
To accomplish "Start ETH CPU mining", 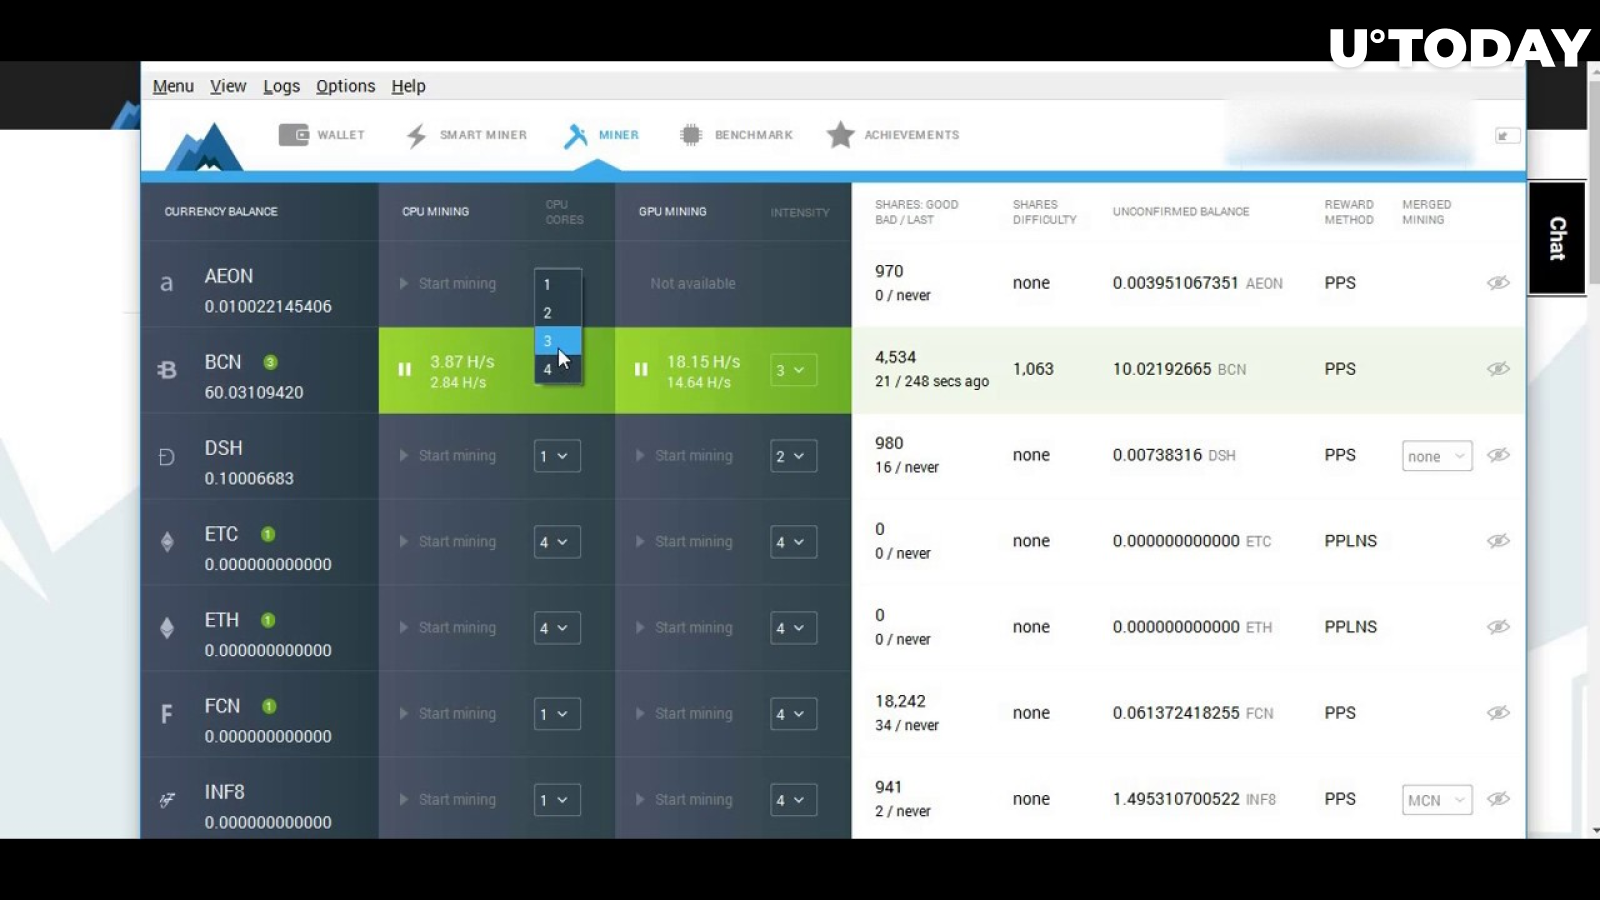I will click(x=447, y=628).
